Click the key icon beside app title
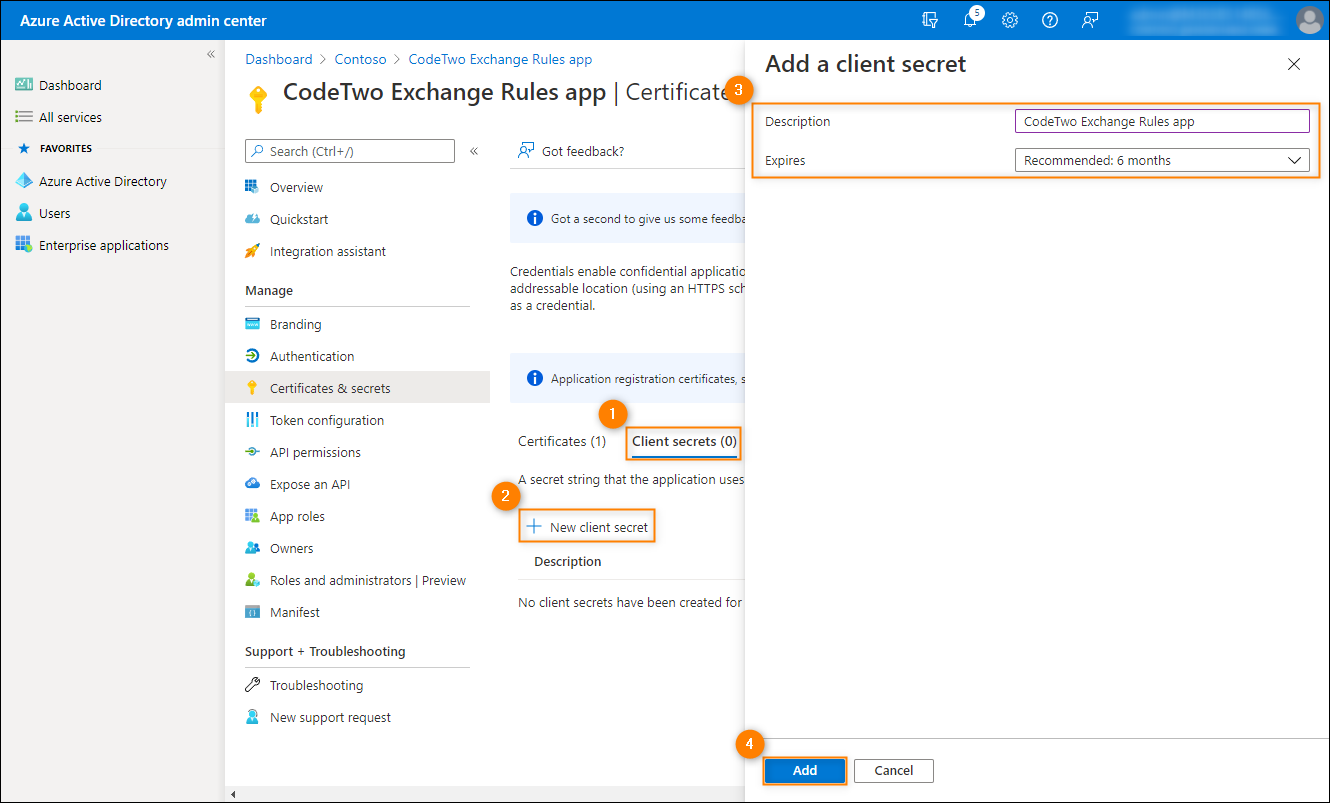This screenshot has height=803, width=1330. (x=258, y=99)
